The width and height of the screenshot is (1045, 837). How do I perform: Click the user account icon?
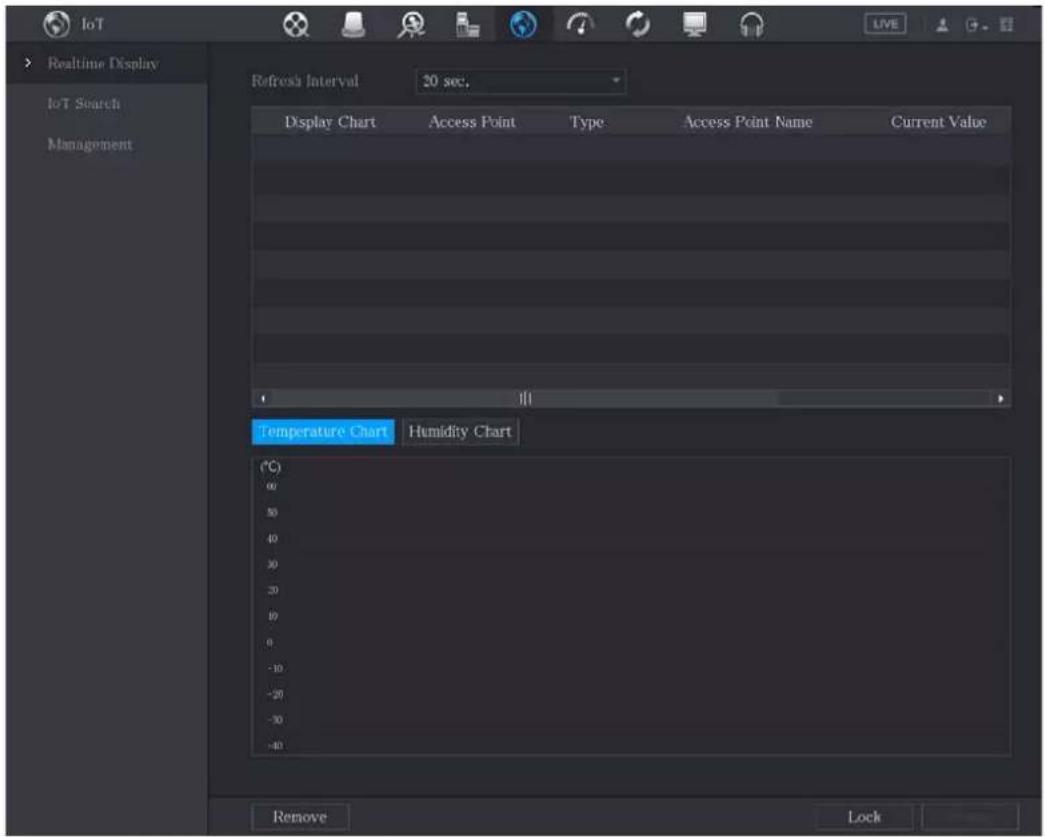(942, 25)
